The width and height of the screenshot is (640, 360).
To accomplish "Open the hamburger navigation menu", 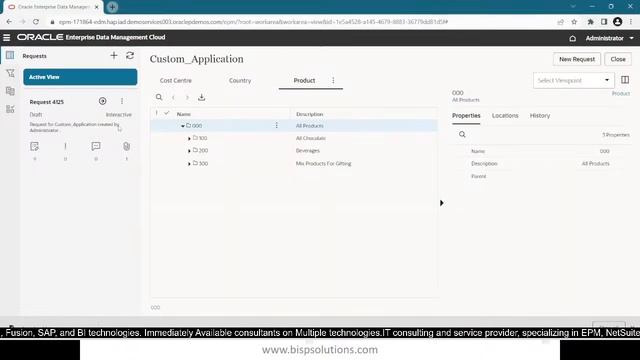I will pos(7,38).
